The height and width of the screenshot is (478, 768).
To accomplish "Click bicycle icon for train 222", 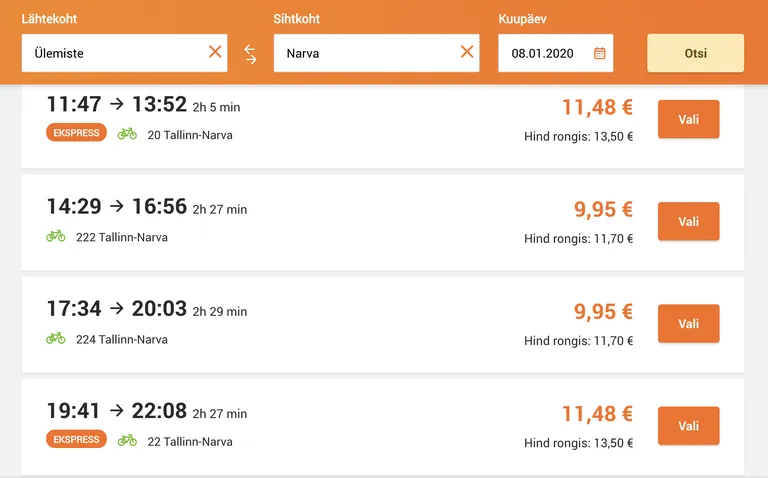I will pyautogui.click(x=56, y=236).
